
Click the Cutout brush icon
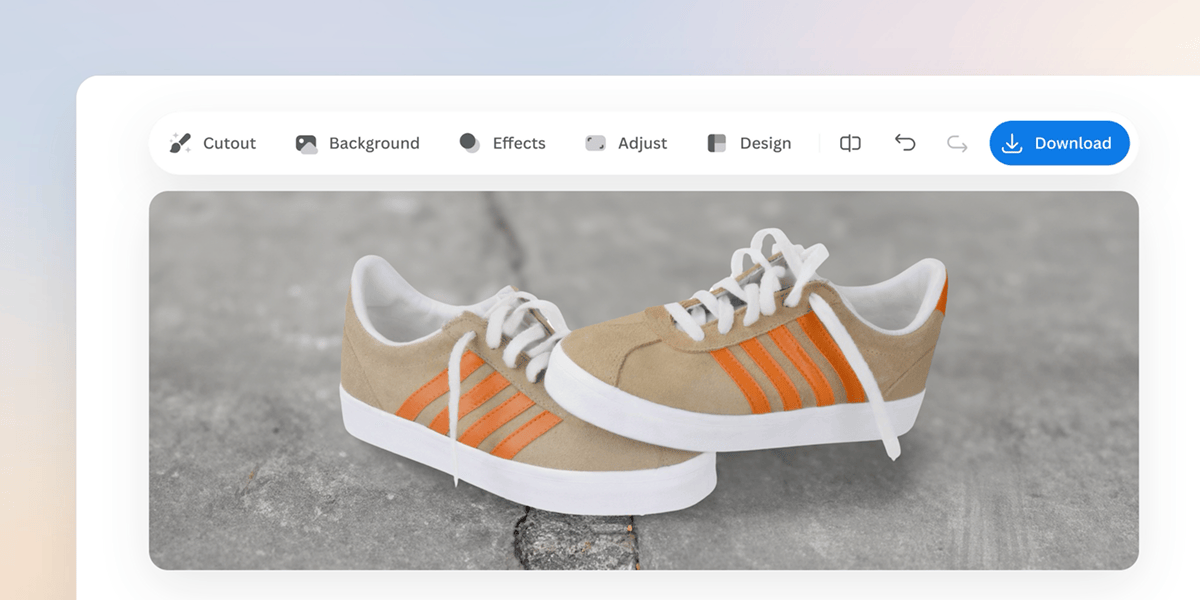tap(180, 143)
